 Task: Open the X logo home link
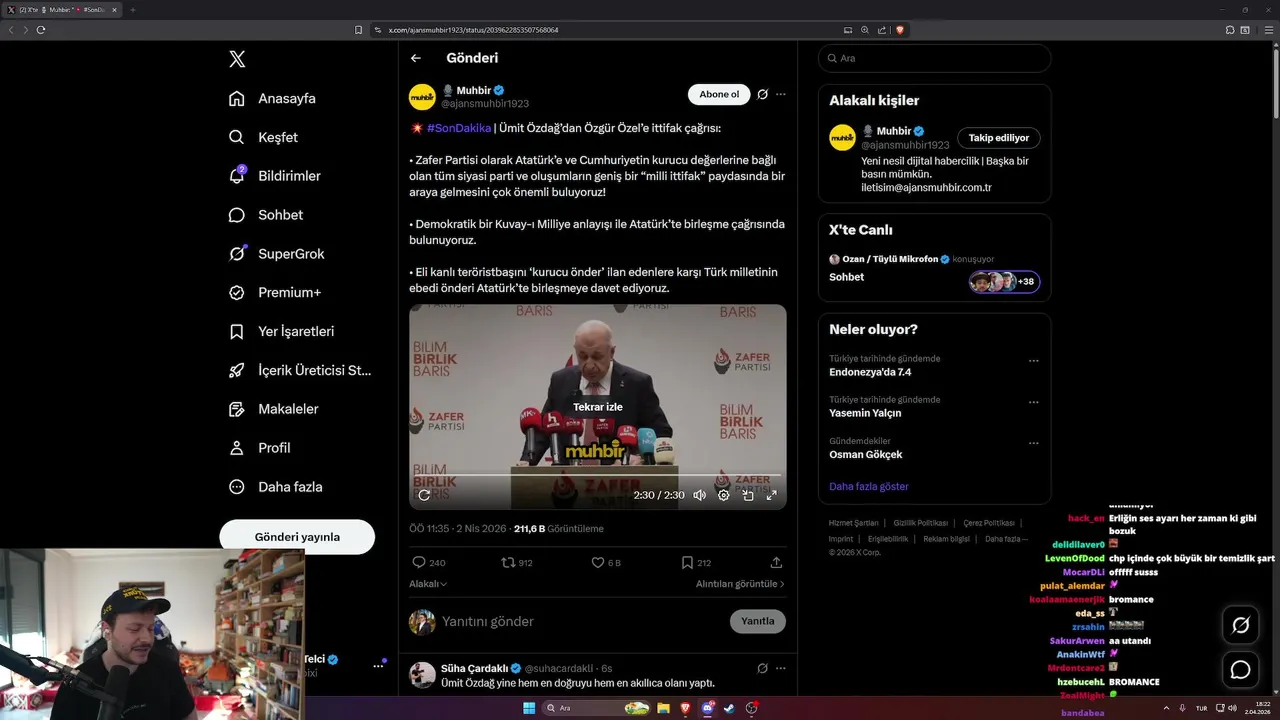point(237,59)
